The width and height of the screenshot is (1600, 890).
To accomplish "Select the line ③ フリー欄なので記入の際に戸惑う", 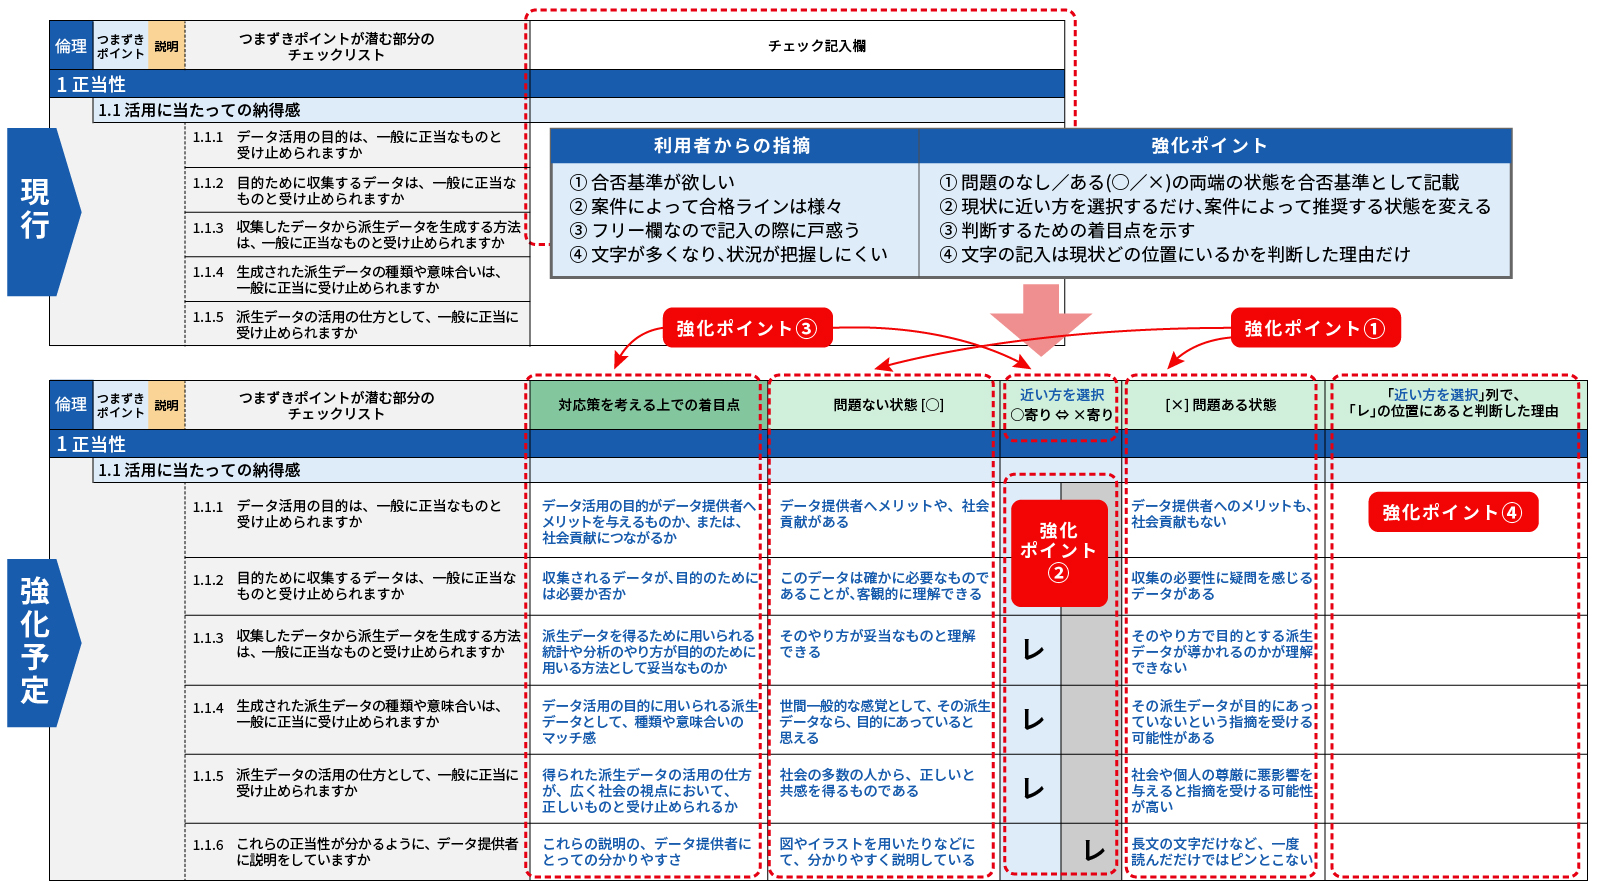I will point(715,230).
